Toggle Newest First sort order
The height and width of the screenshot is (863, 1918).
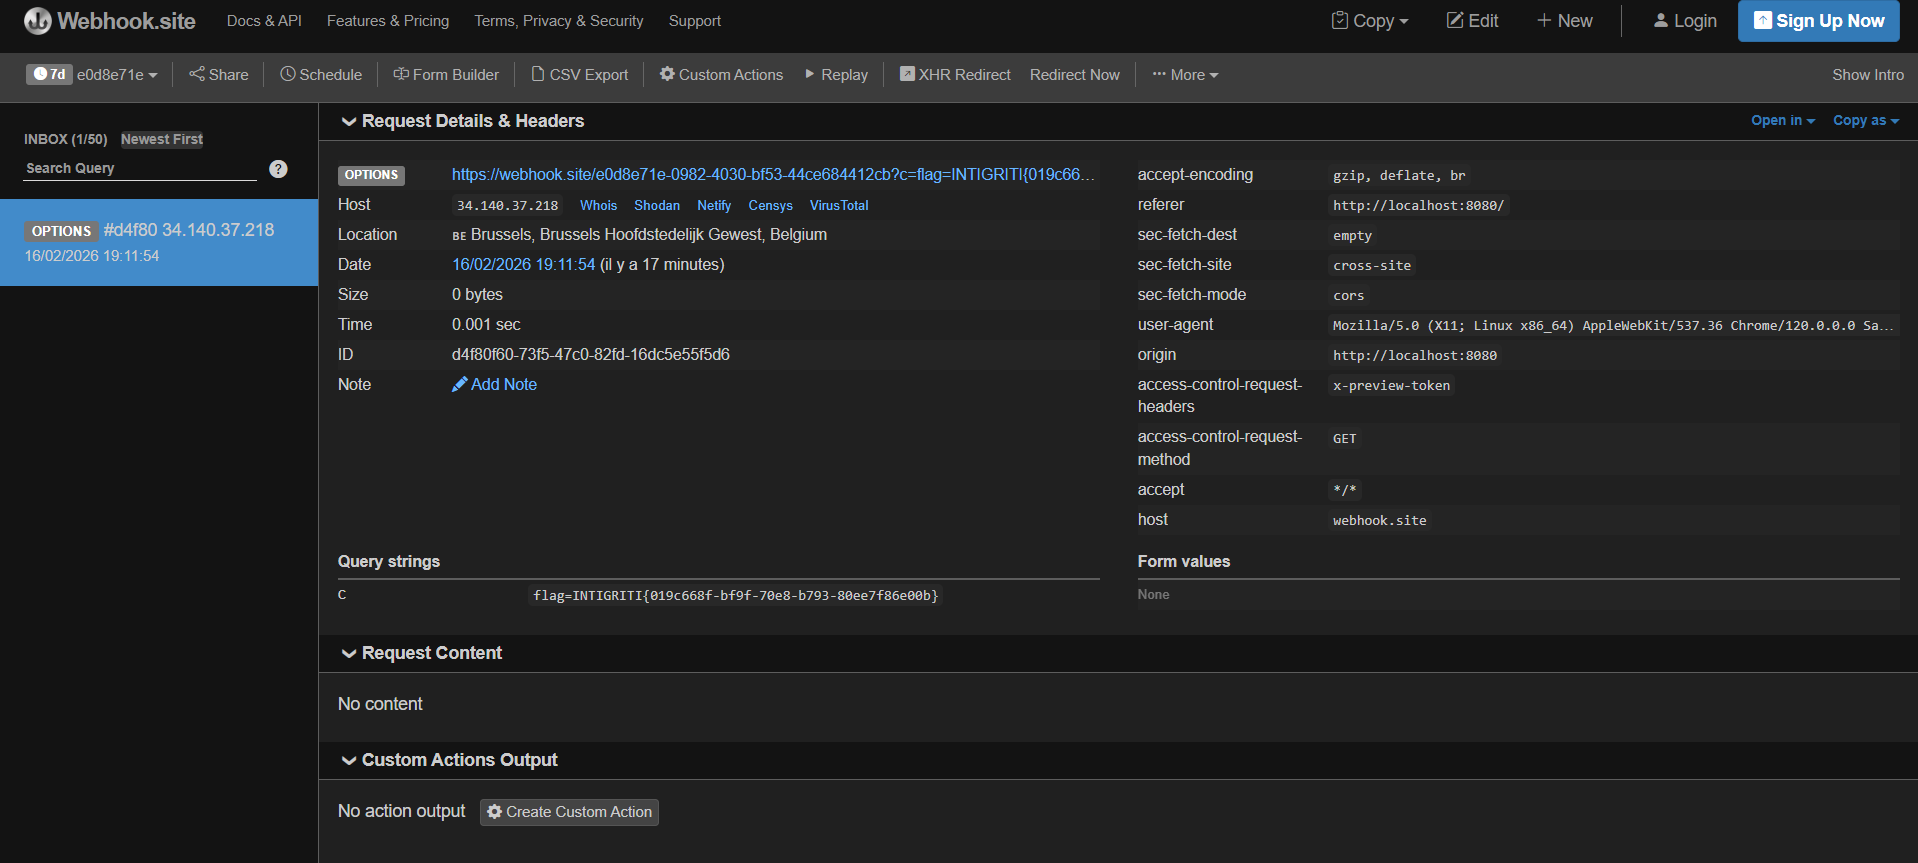click(162, 139)
